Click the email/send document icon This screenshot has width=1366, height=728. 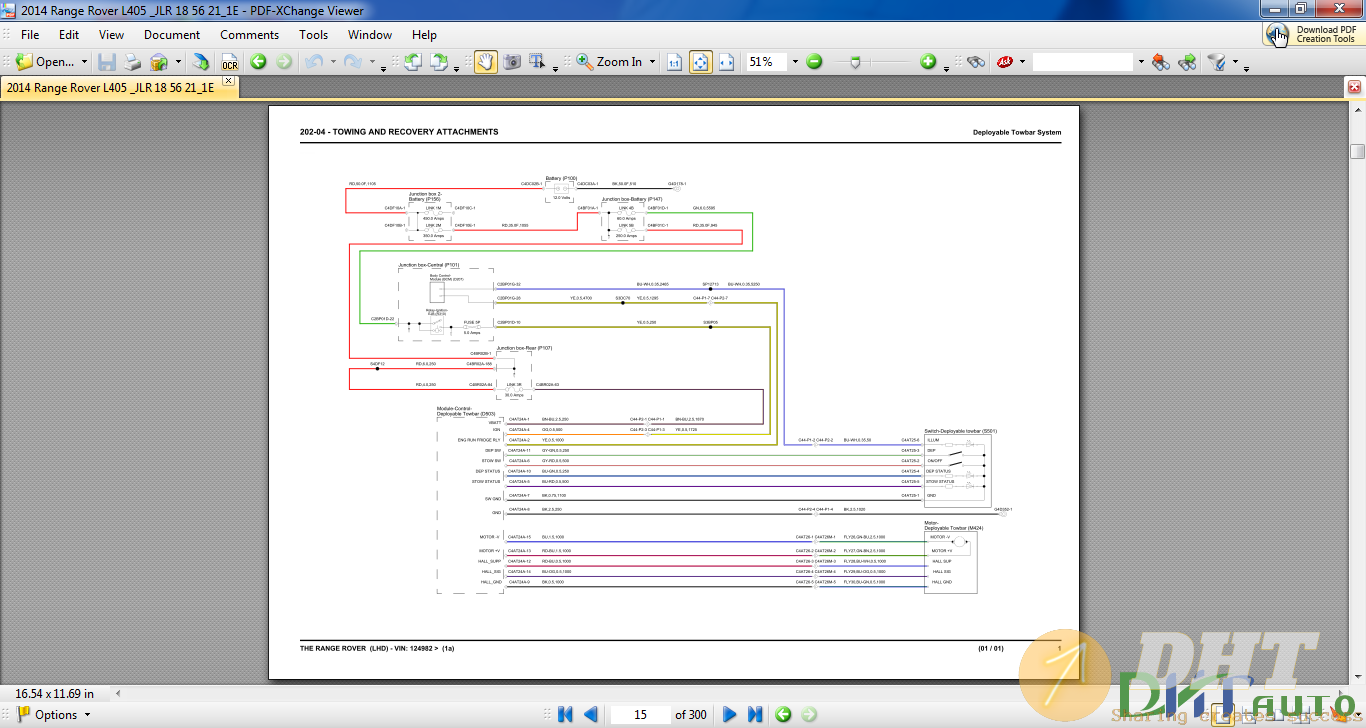pyautogui.click(x=159, y=62)
